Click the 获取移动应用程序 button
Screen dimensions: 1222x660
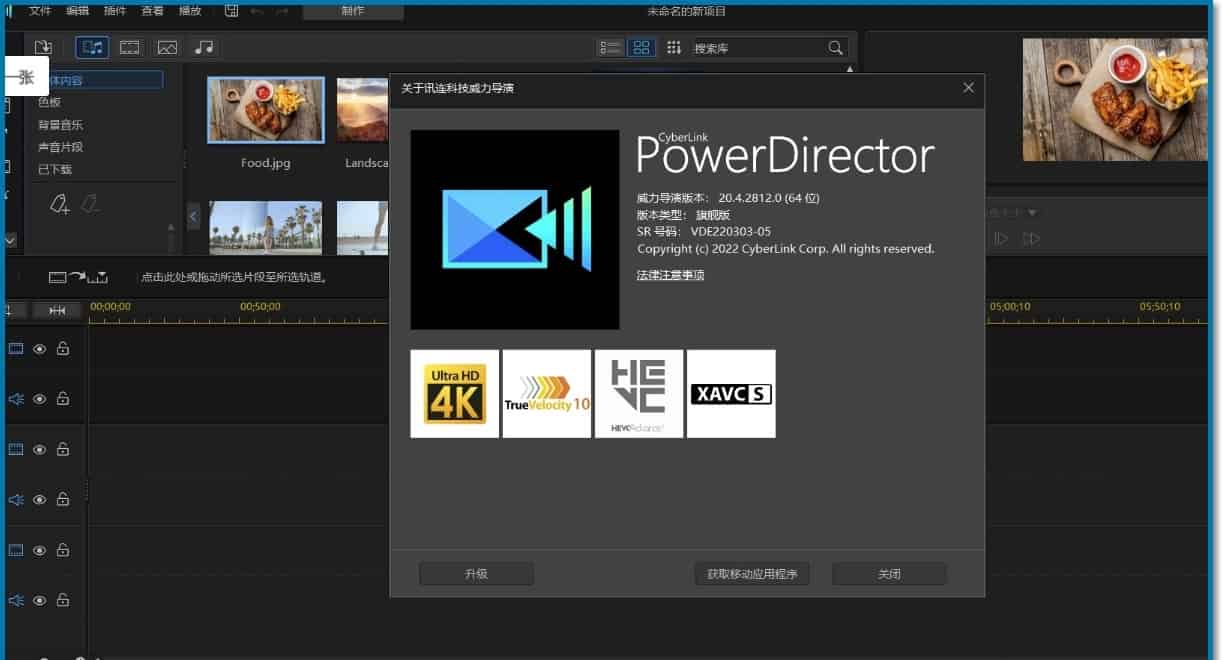point(752,574)
